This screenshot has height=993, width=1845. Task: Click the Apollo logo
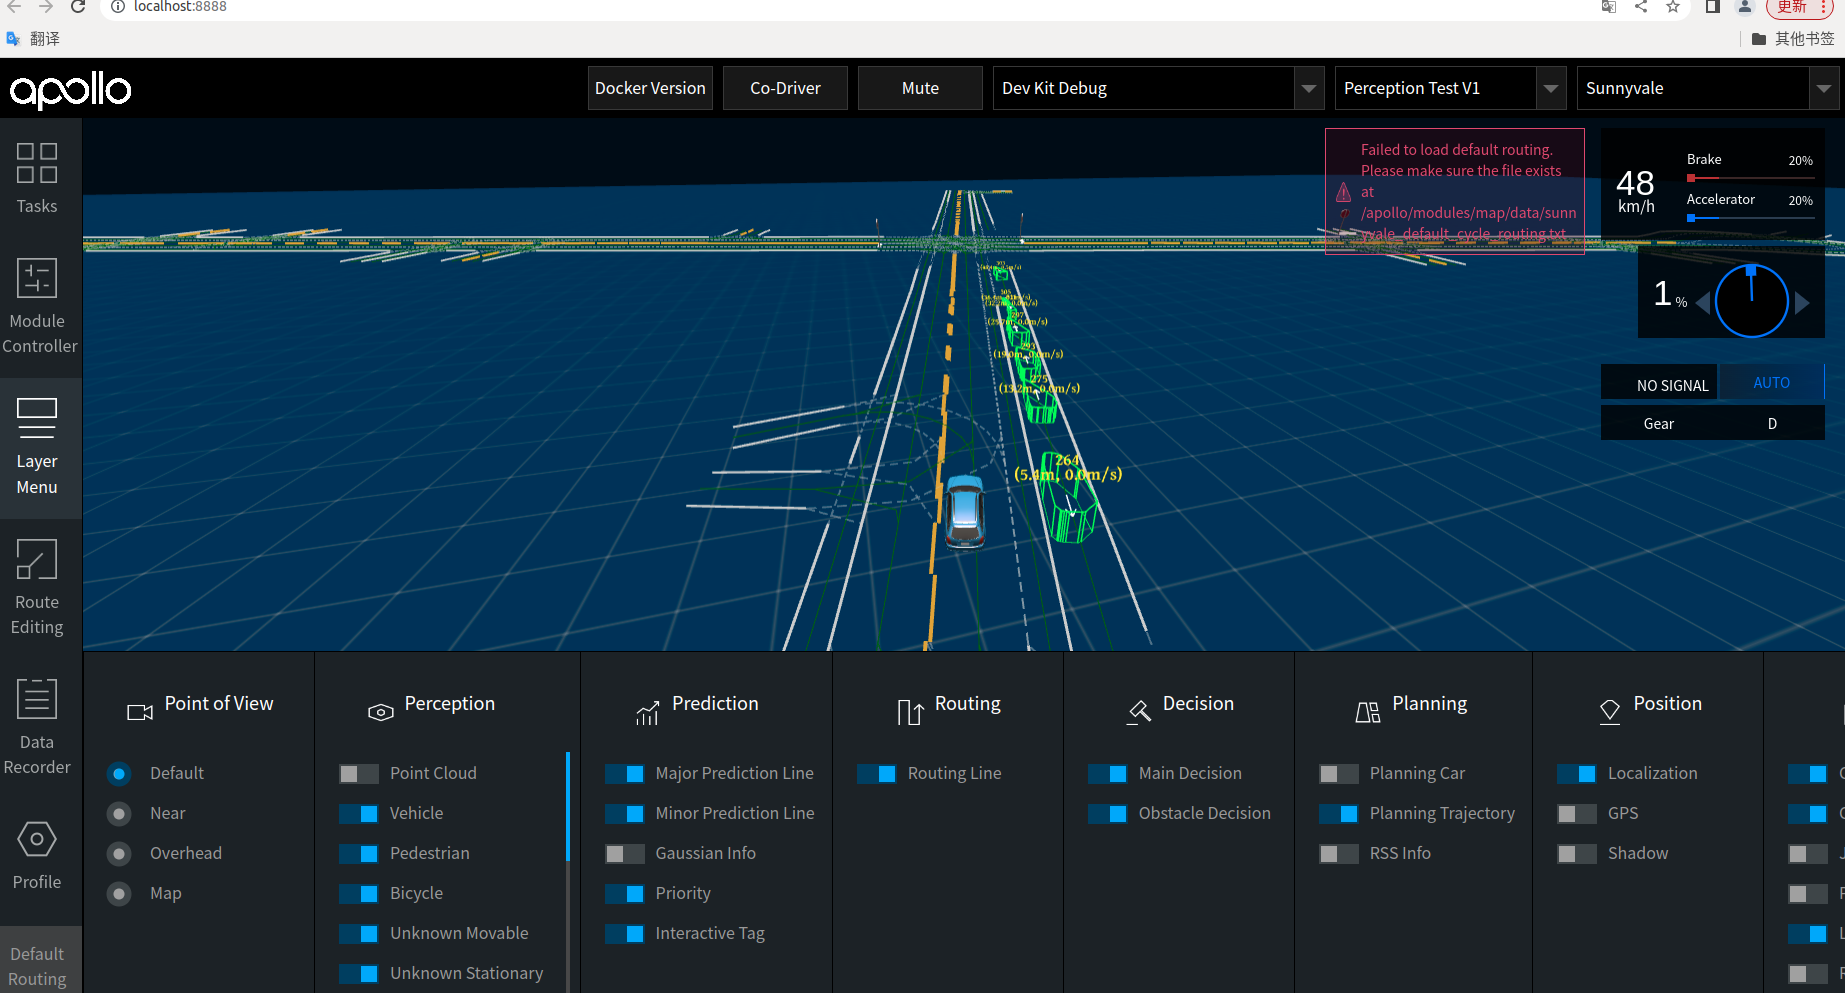tap(70, 90)
